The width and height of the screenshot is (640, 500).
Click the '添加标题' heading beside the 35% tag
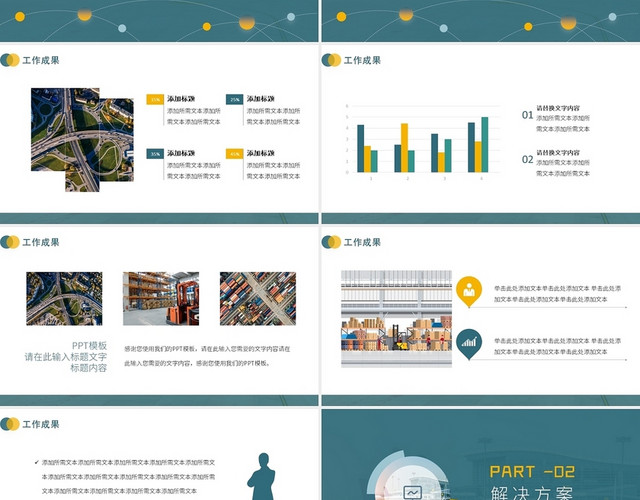[x=181, y=153]
